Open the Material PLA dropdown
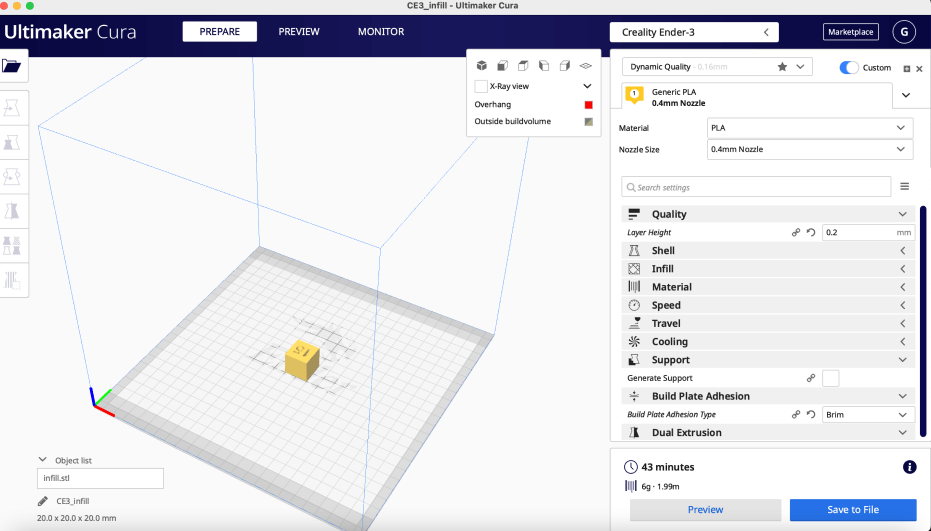Viewport: 931px width, 531px height. pyautogui.click(x=810, y=128)
